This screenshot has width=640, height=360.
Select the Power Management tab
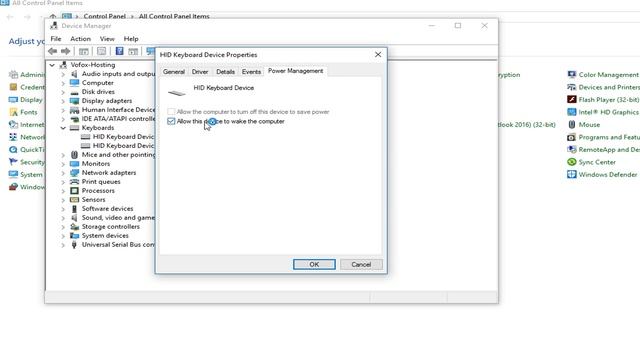pos(296,71)
